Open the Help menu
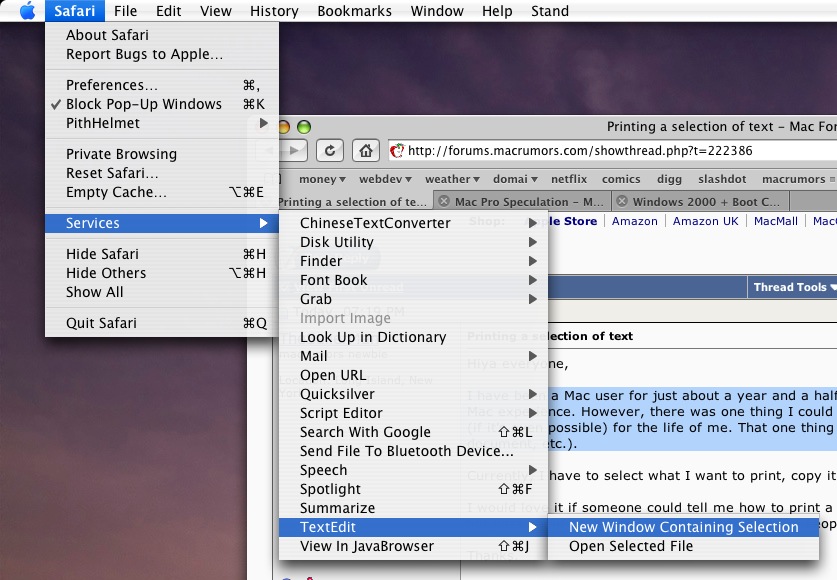837x580 pixels. (497, 11)
